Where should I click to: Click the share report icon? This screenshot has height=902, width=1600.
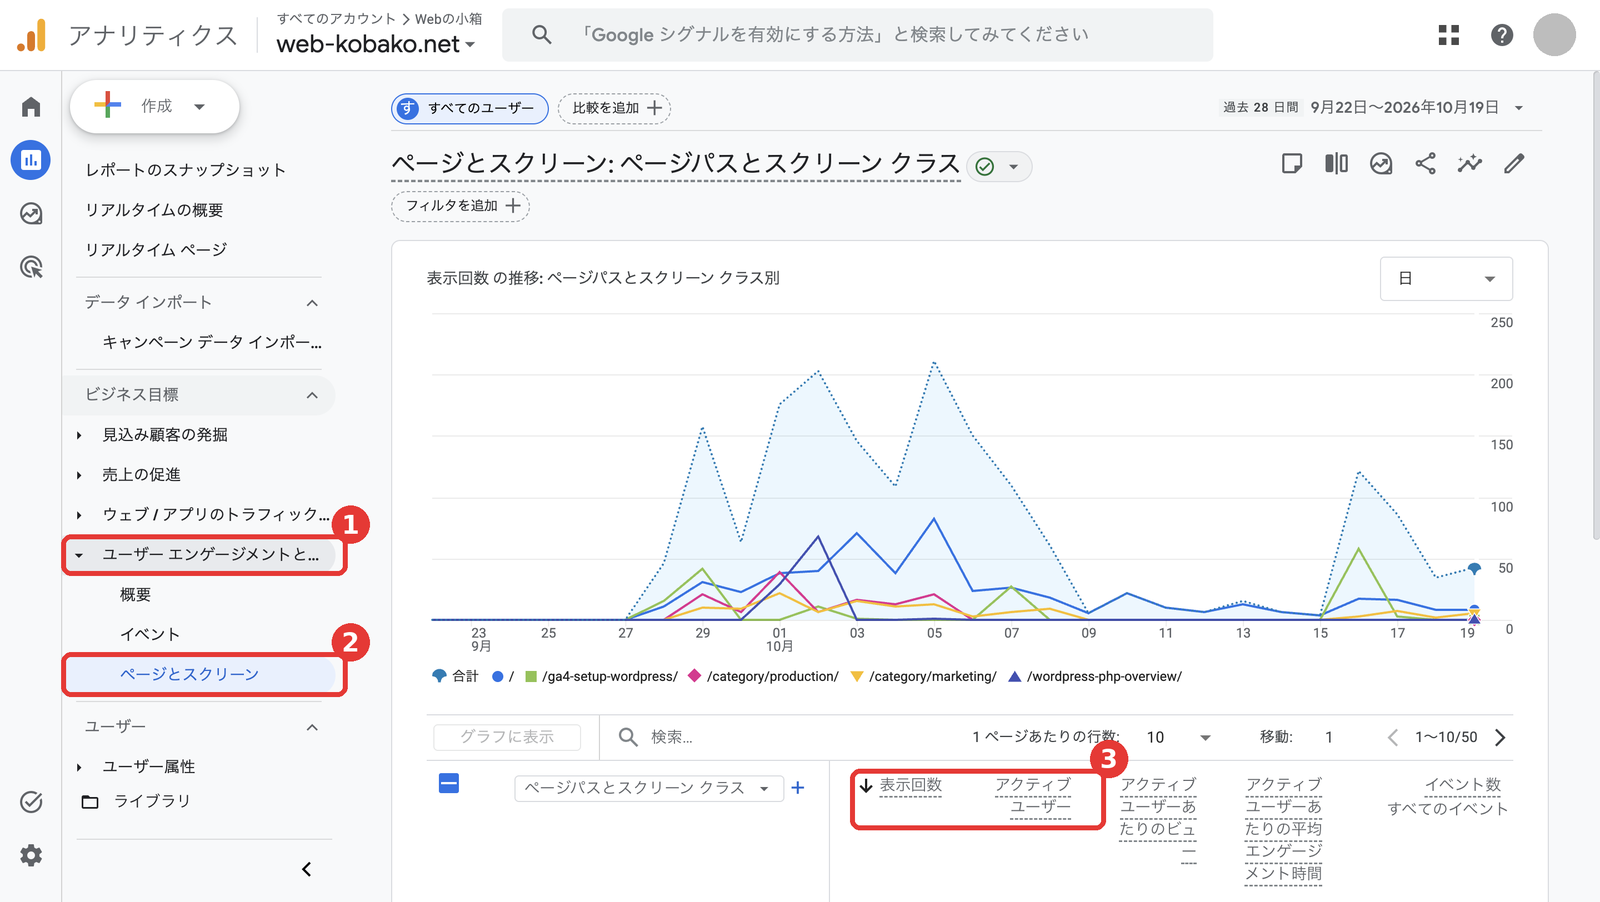[x=1425, y=164]
